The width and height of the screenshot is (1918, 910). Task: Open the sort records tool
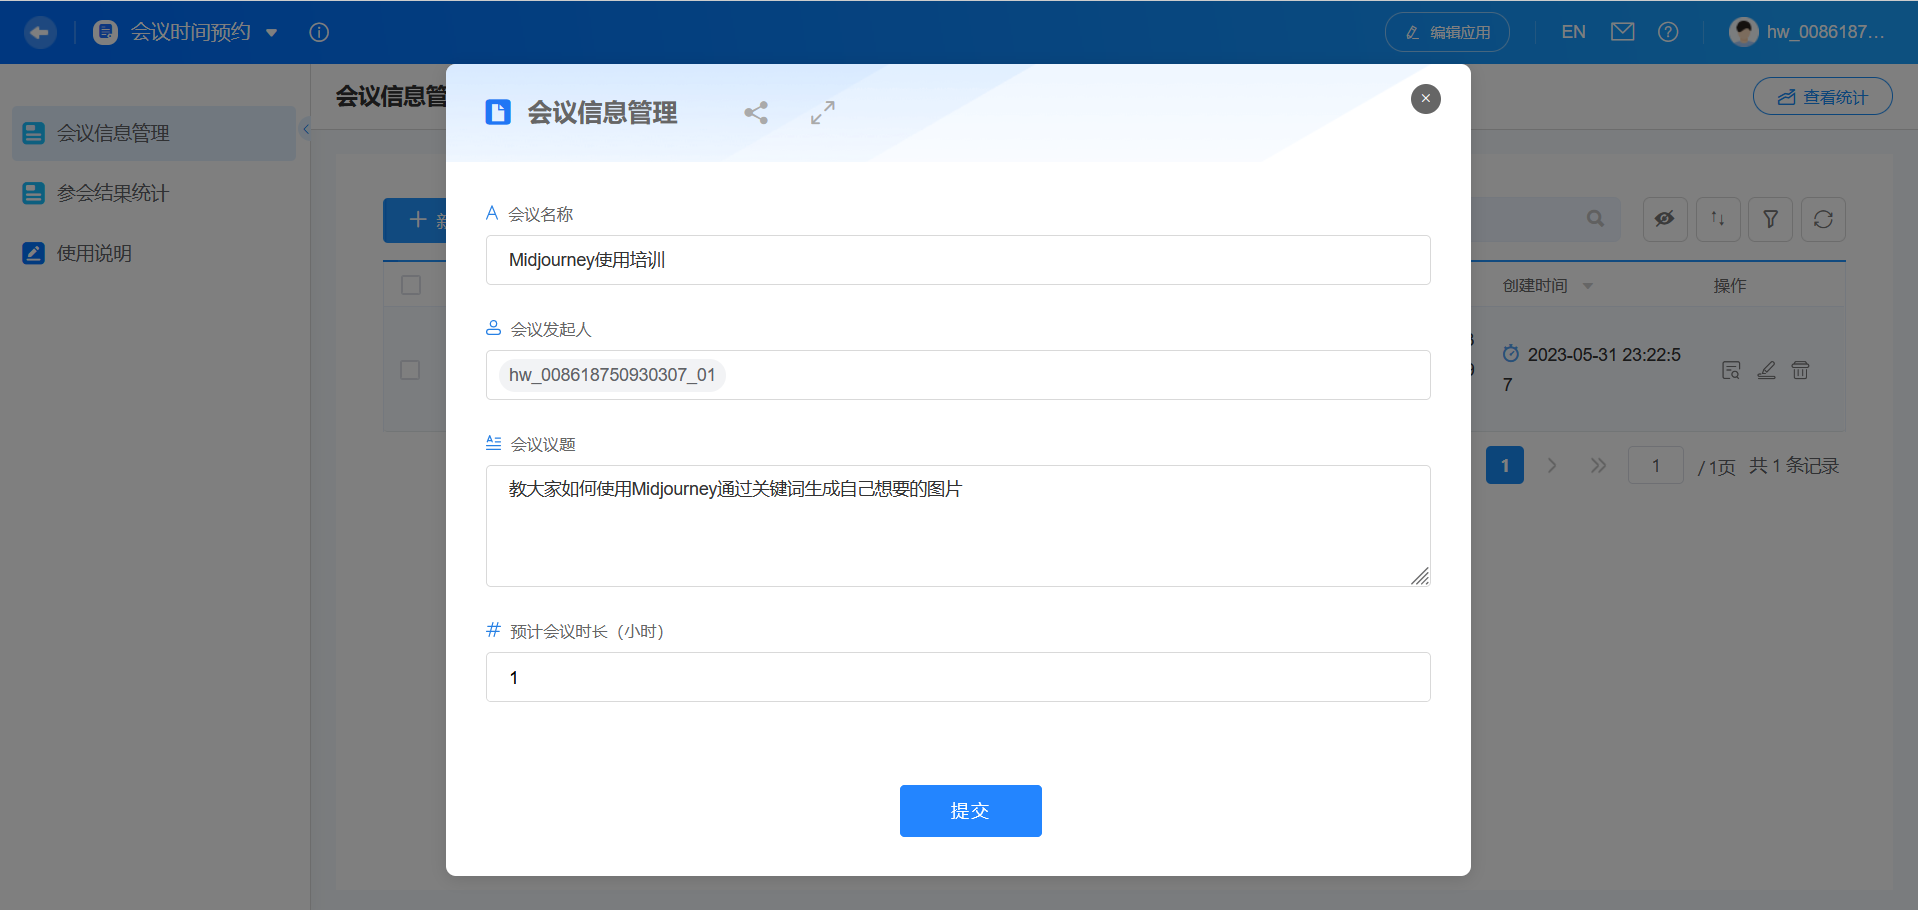pos(1717,219)
